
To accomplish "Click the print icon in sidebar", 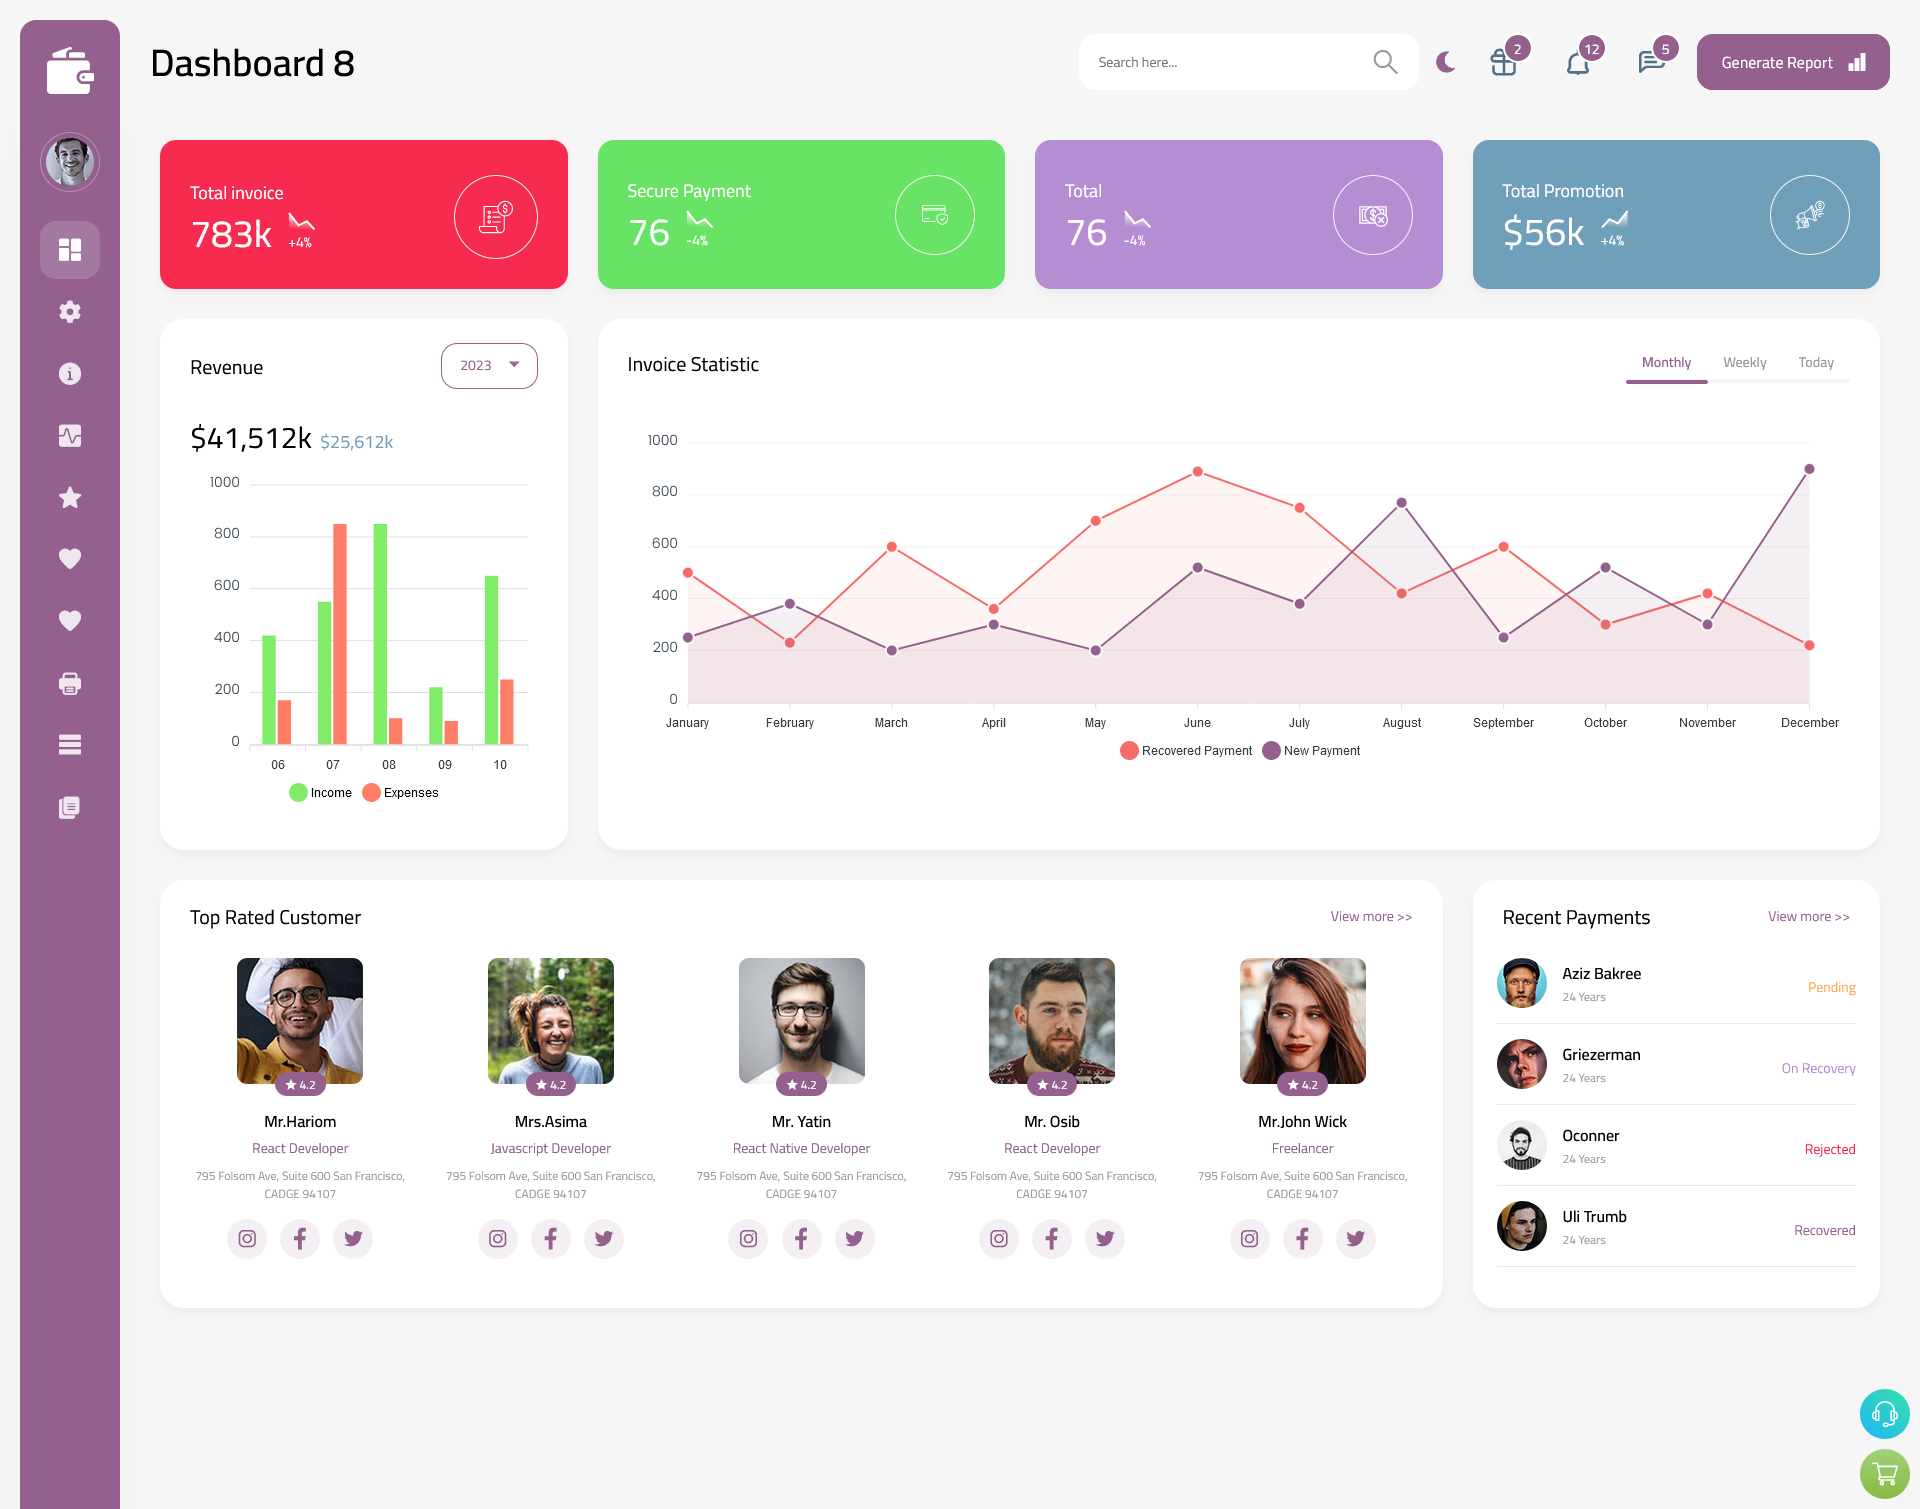I will coord(70,683).
